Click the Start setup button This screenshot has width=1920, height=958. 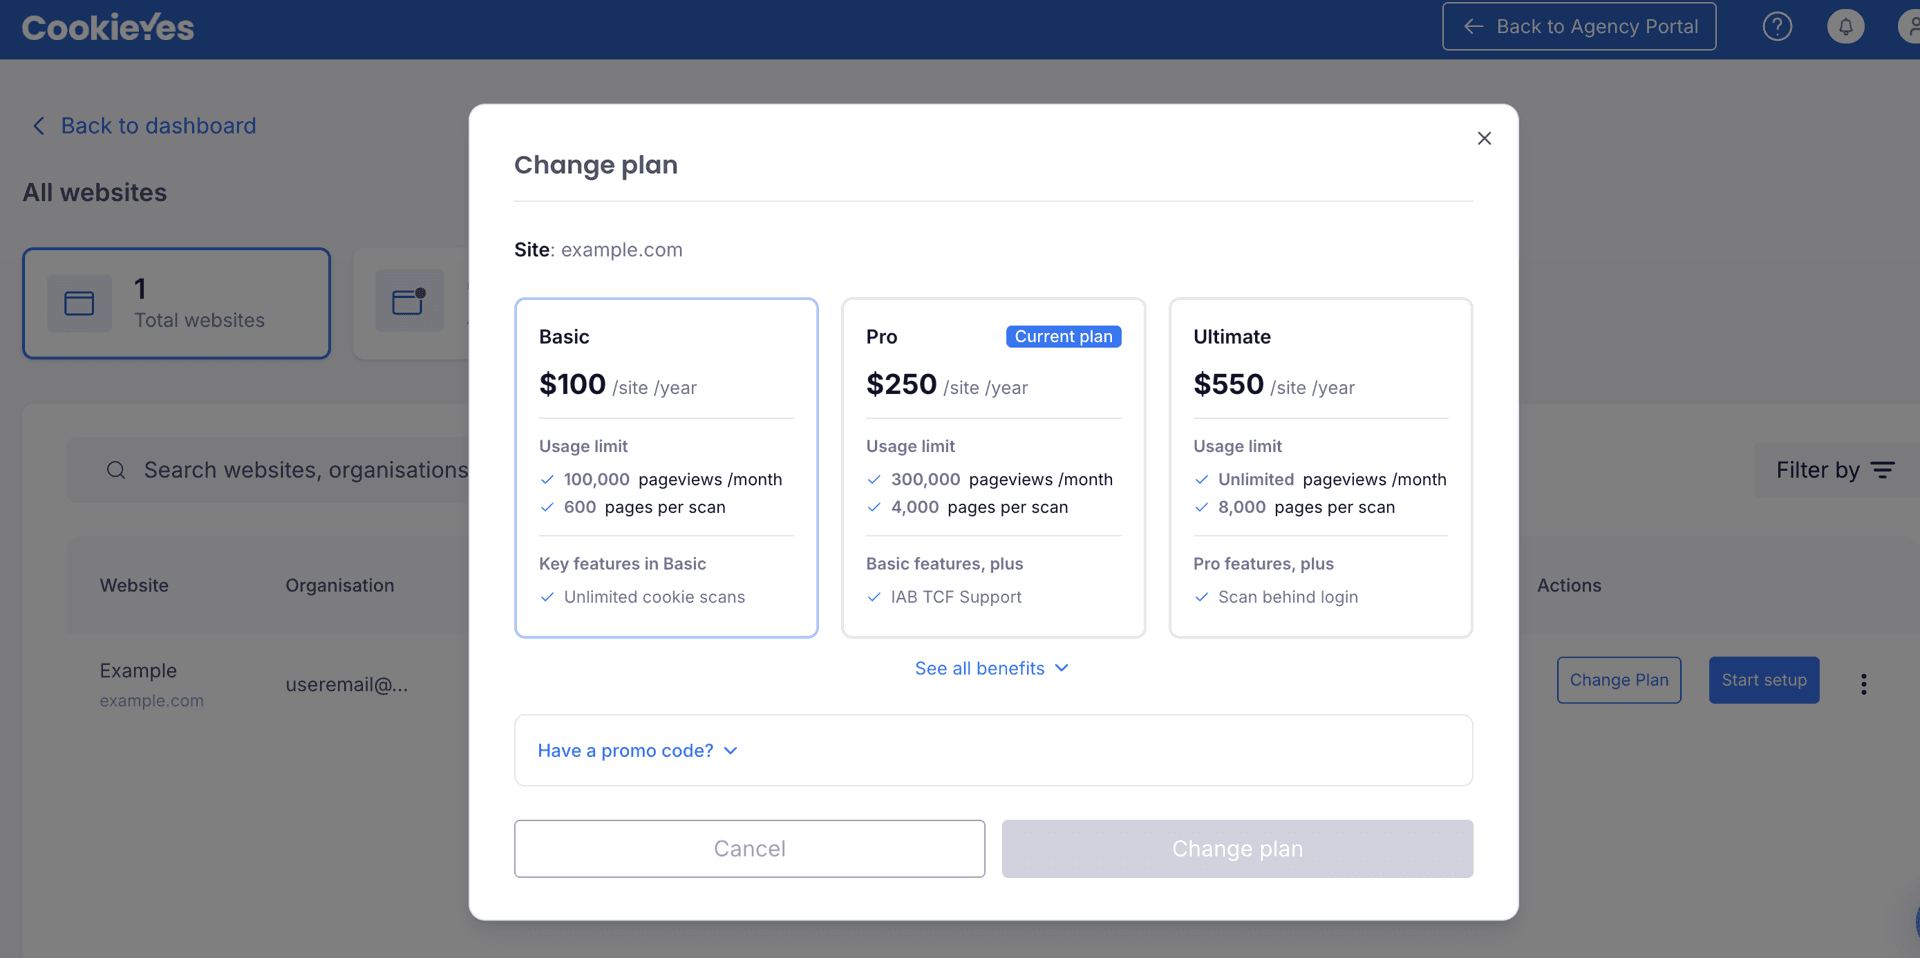coord(1764,680)
